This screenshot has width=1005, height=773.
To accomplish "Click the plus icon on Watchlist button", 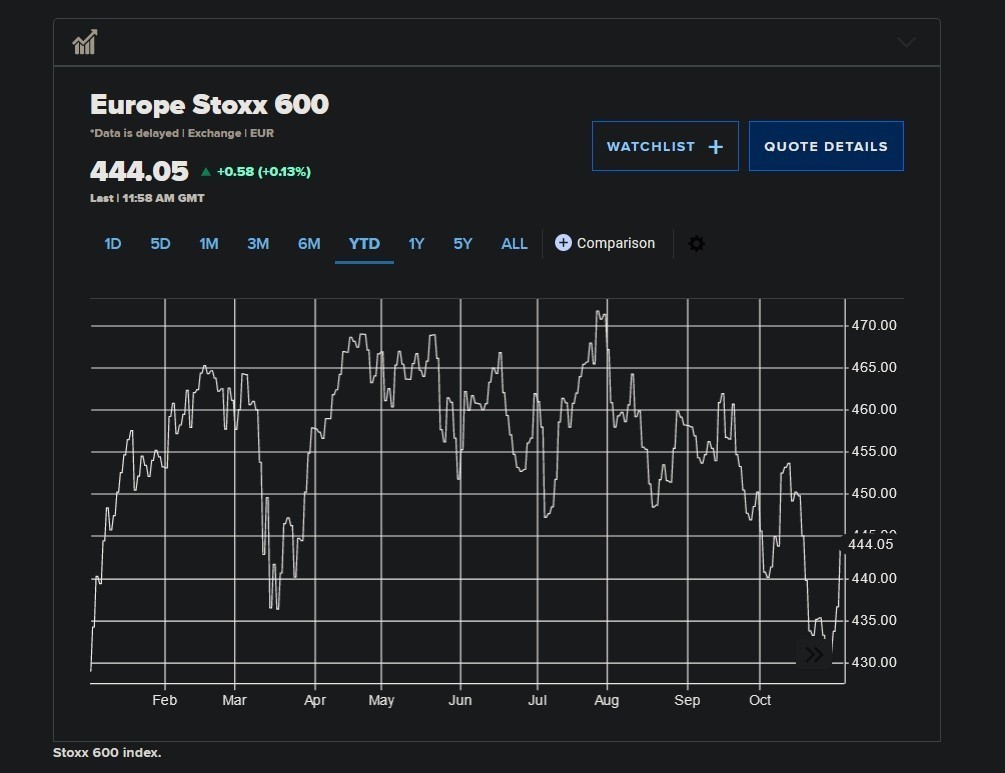I will click(715, 147).
